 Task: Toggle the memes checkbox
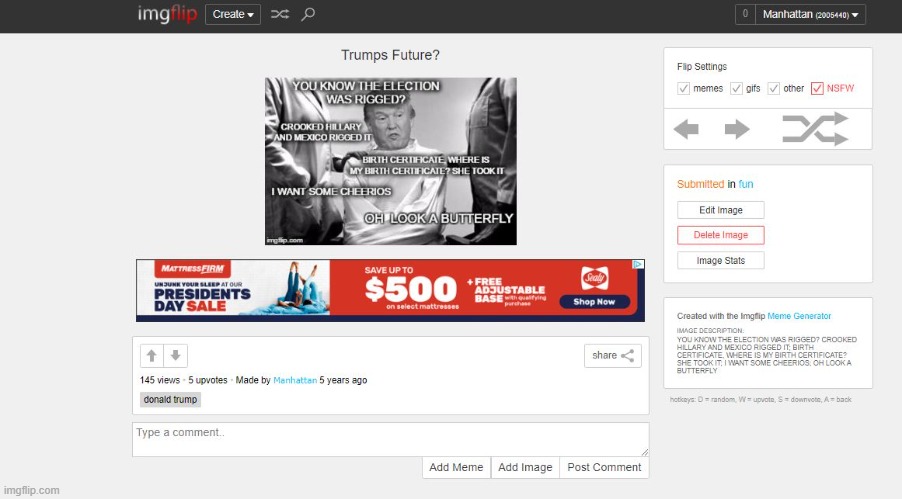(683, 89)
